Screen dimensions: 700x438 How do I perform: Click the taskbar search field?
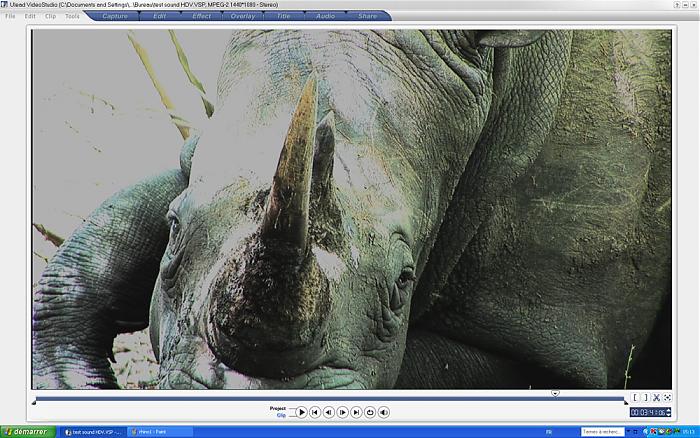click(x=602, y=432)
